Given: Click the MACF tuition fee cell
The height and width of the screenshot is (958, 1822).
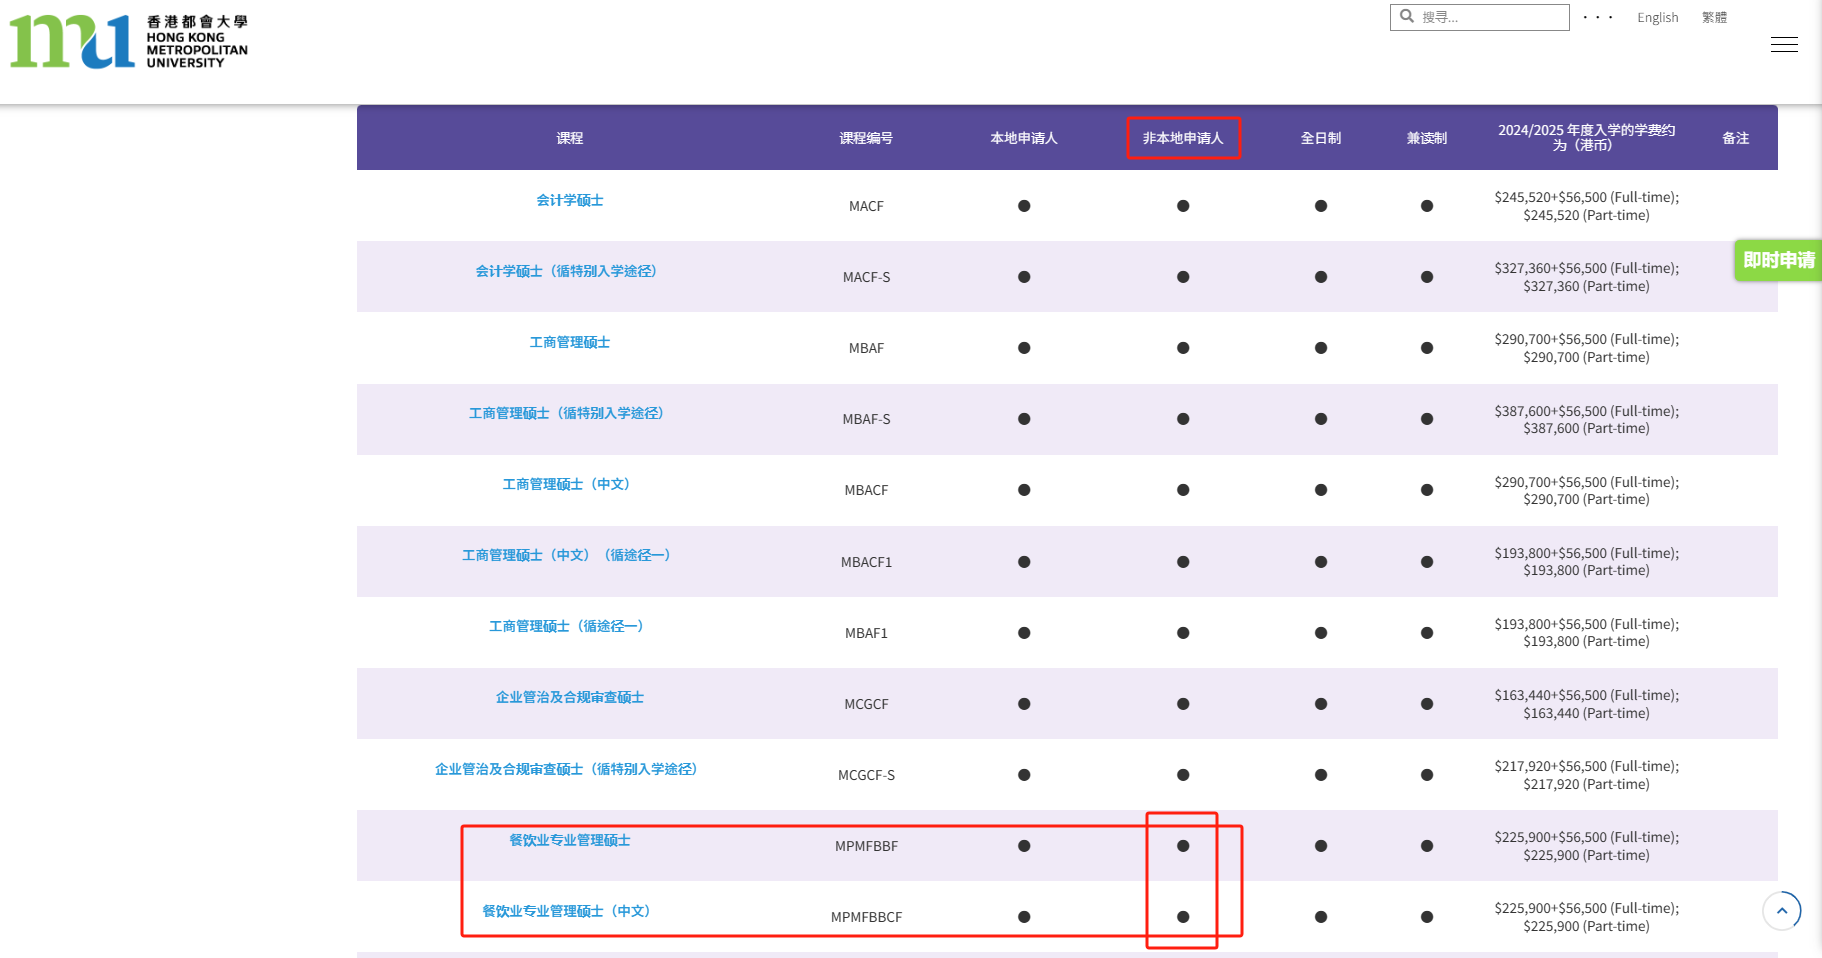Looking at the screenshot, I should pos(1586,206).
